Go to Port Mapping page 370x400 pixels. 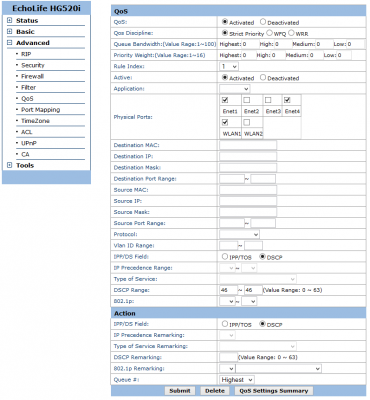[41, 110]
